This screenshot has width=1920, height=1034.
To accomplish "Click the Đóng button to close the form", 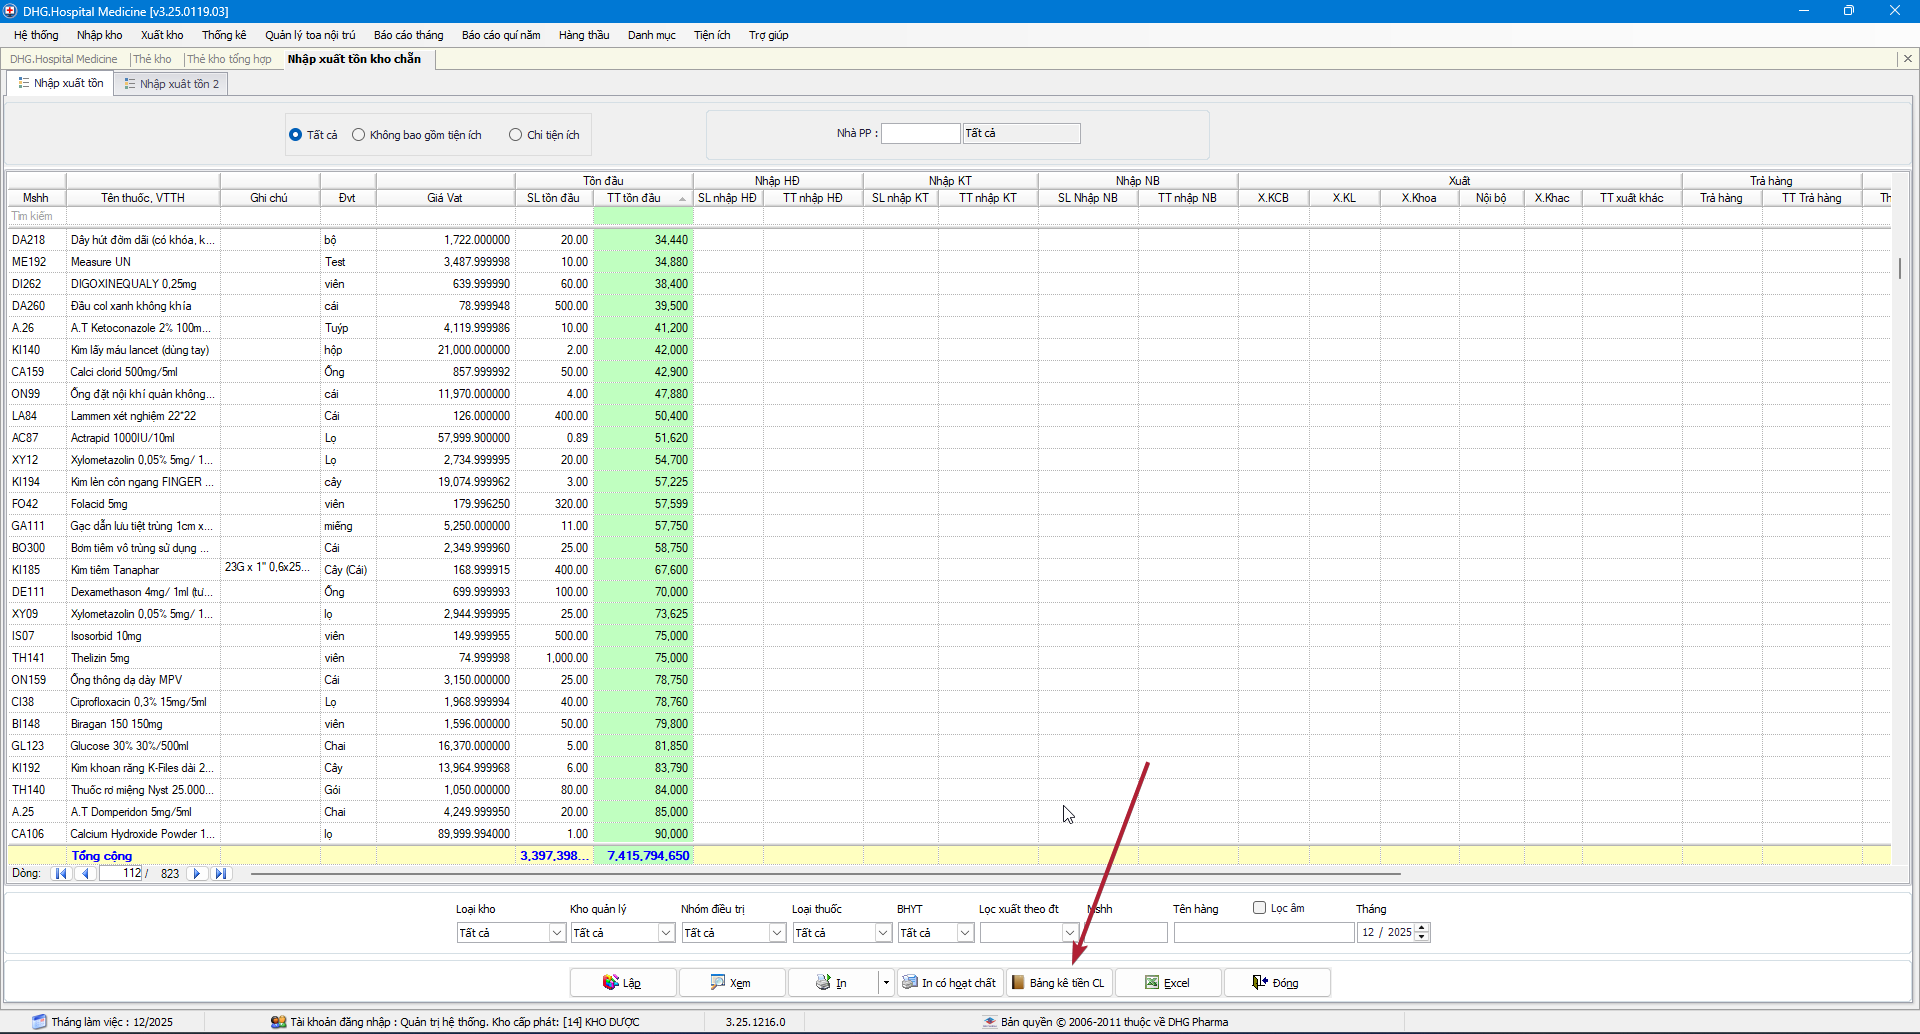I will point(1277,983).
